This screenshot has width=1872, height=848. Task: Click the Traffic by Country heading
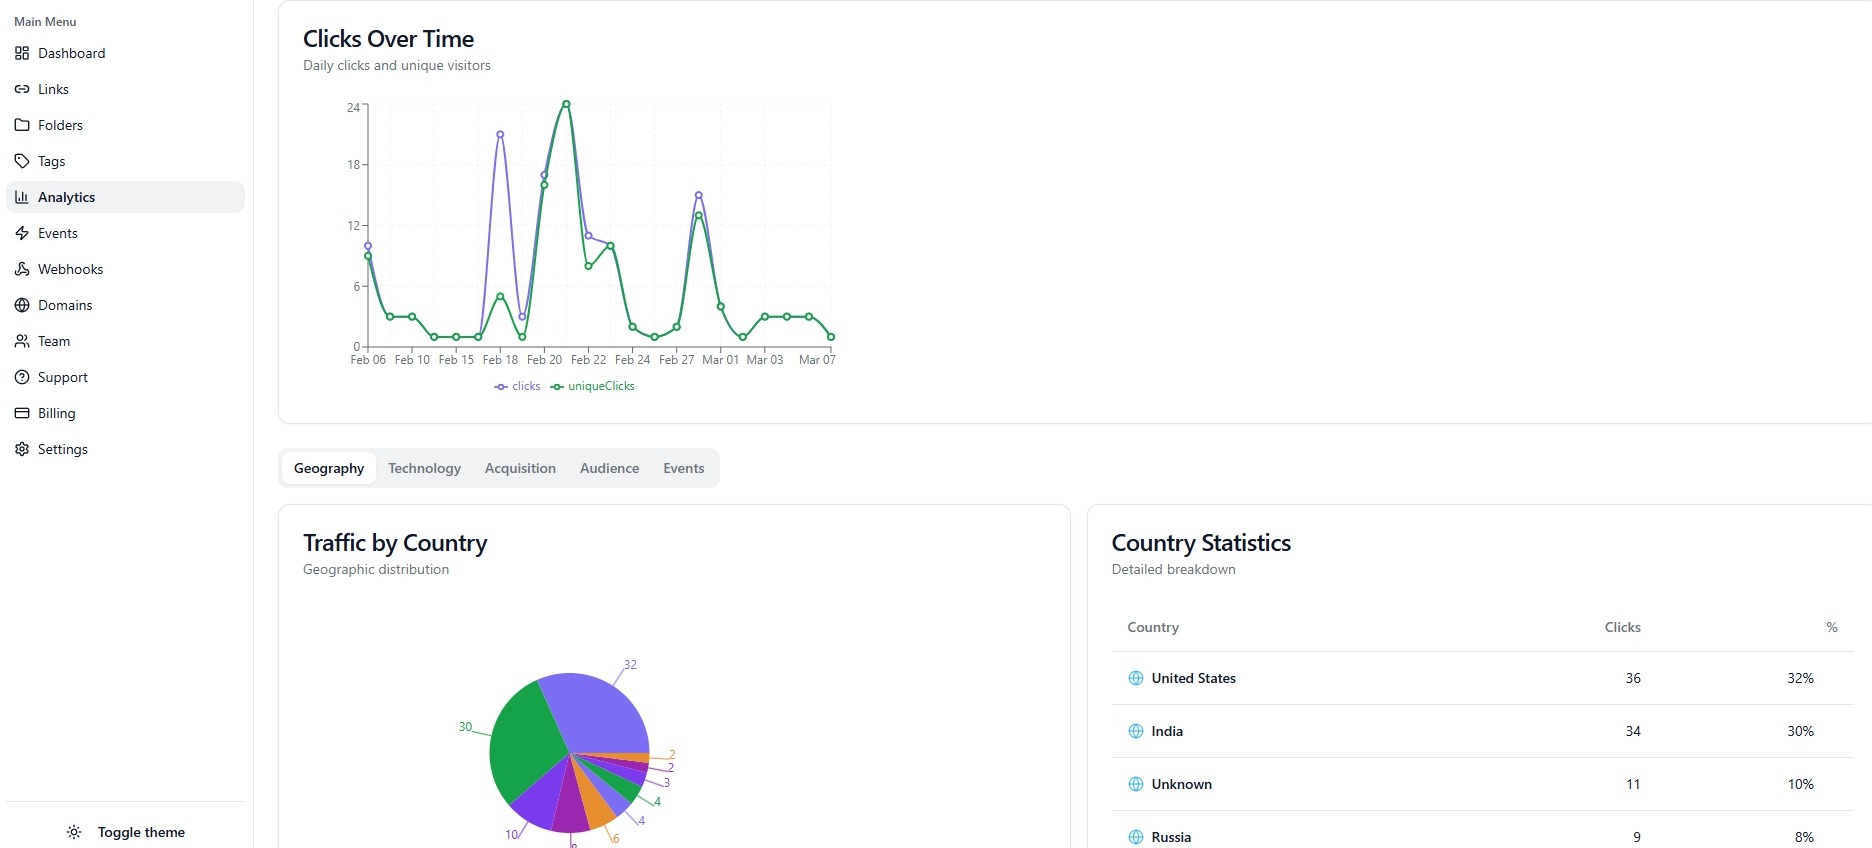(x=395, y=543)
